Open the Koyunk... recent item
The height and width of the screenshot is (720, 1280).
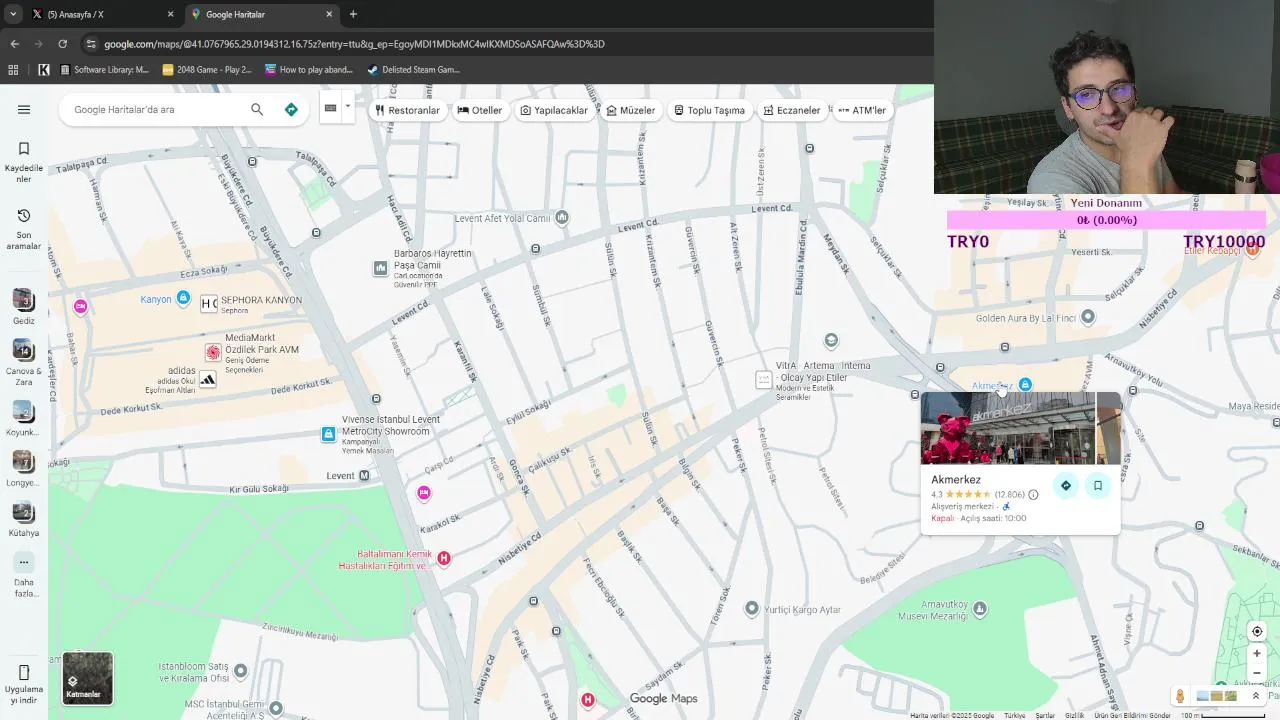[x=24, y=418]
